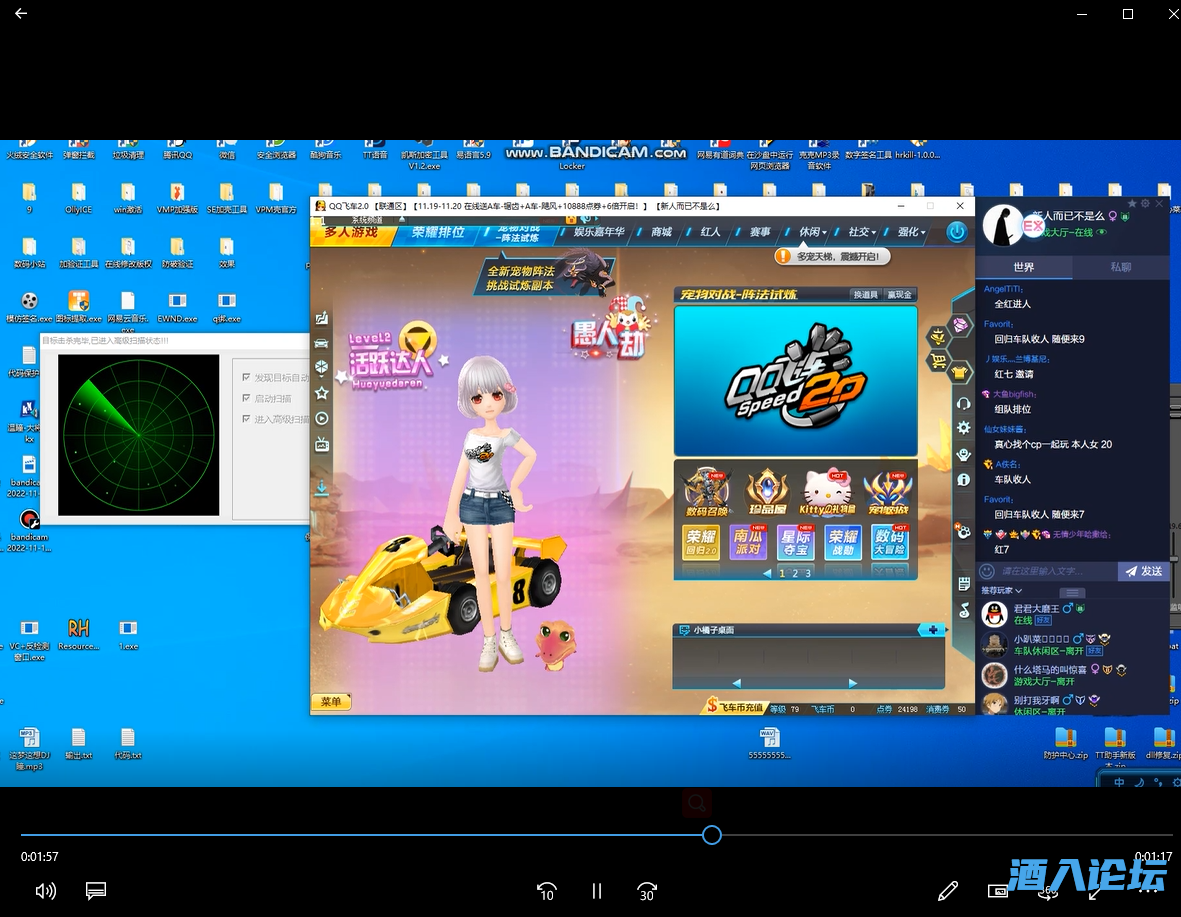The height and width of the screenshot is (917, 1181).
Task: Expand the 休闲 dropdown menu
Action: point(813,232)
